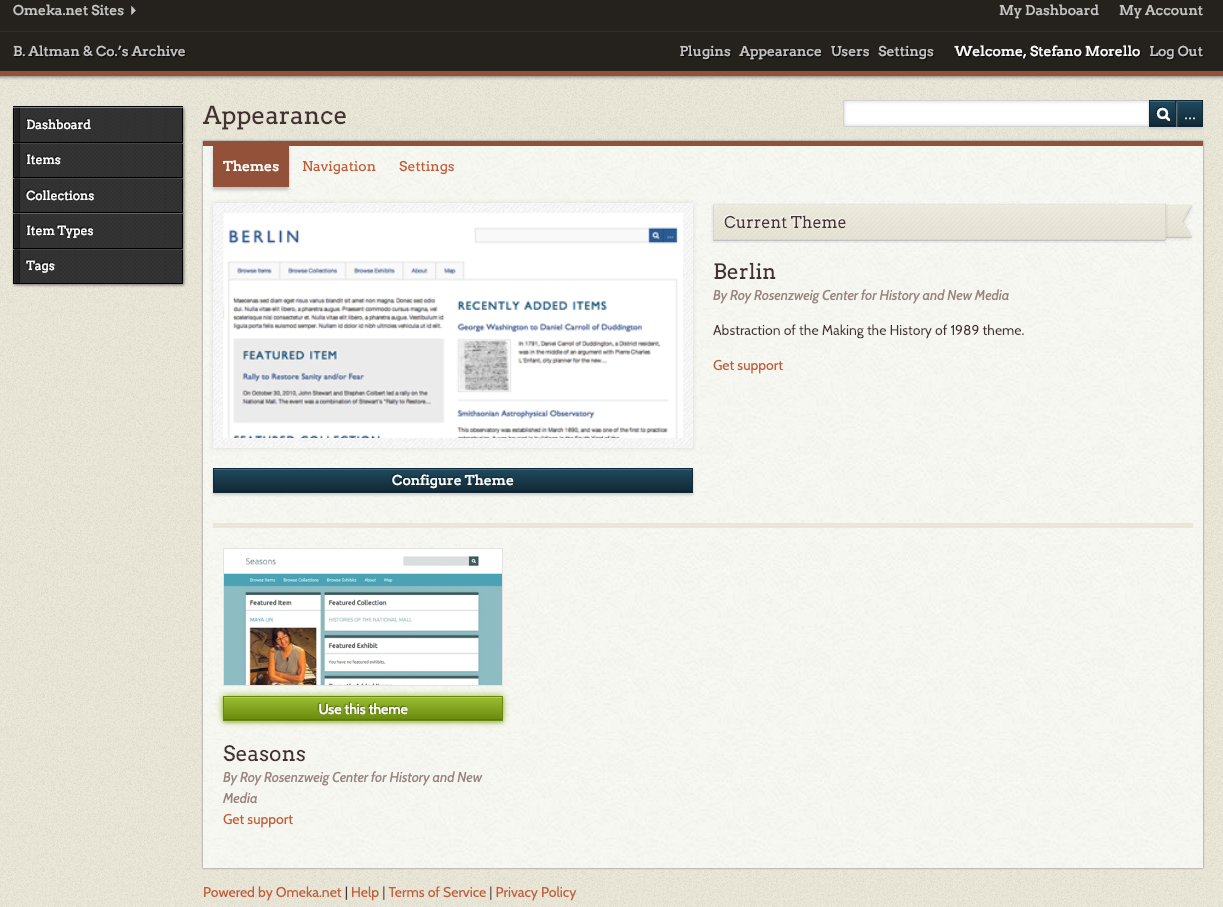This screenshot has height=907, width=1223.
Task: Click the search magnifier icon button
Action: tap(1162, 114)
